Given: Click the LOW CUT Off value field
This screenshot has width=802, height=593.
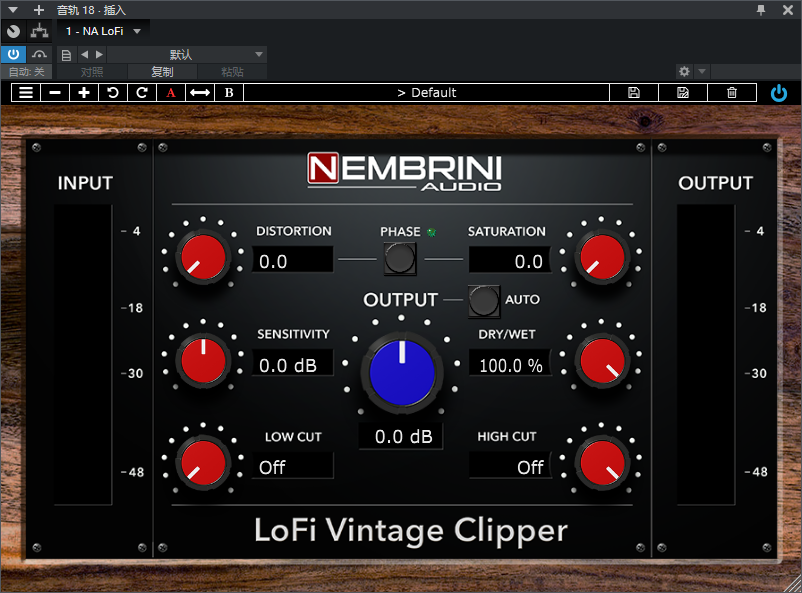Looking at the screenshot, I should click(x=293, y=466).
